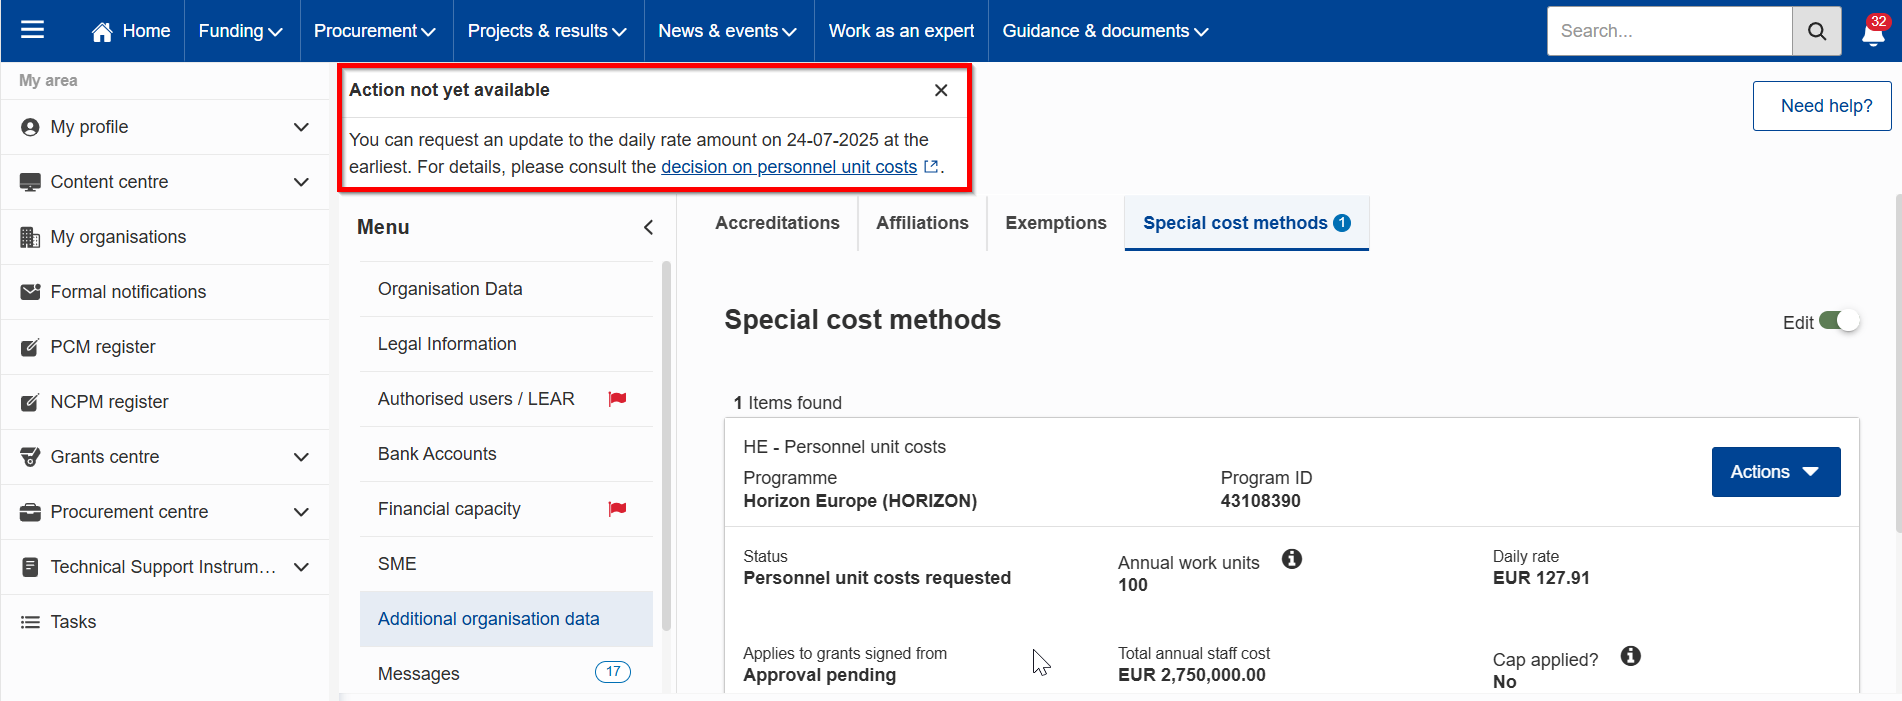Click the Annual work units info icon

[x=1291, y=559]
